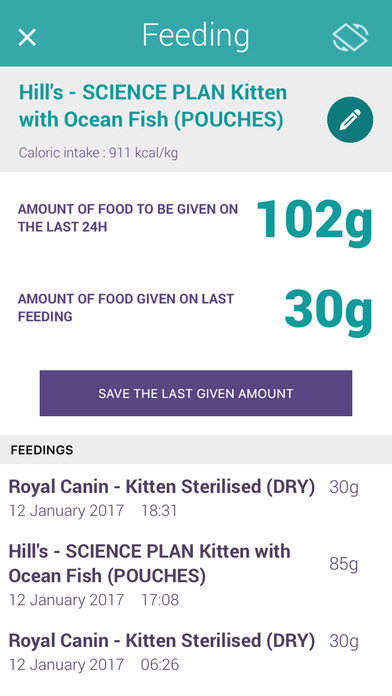Tap the 30g amount of the 06:26 feeding
The image size is (392, 696).
coord(344,642)
